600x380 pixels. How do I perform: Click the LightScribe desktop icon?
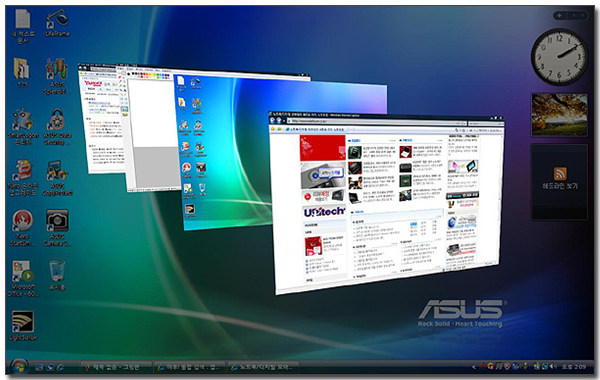23,325
